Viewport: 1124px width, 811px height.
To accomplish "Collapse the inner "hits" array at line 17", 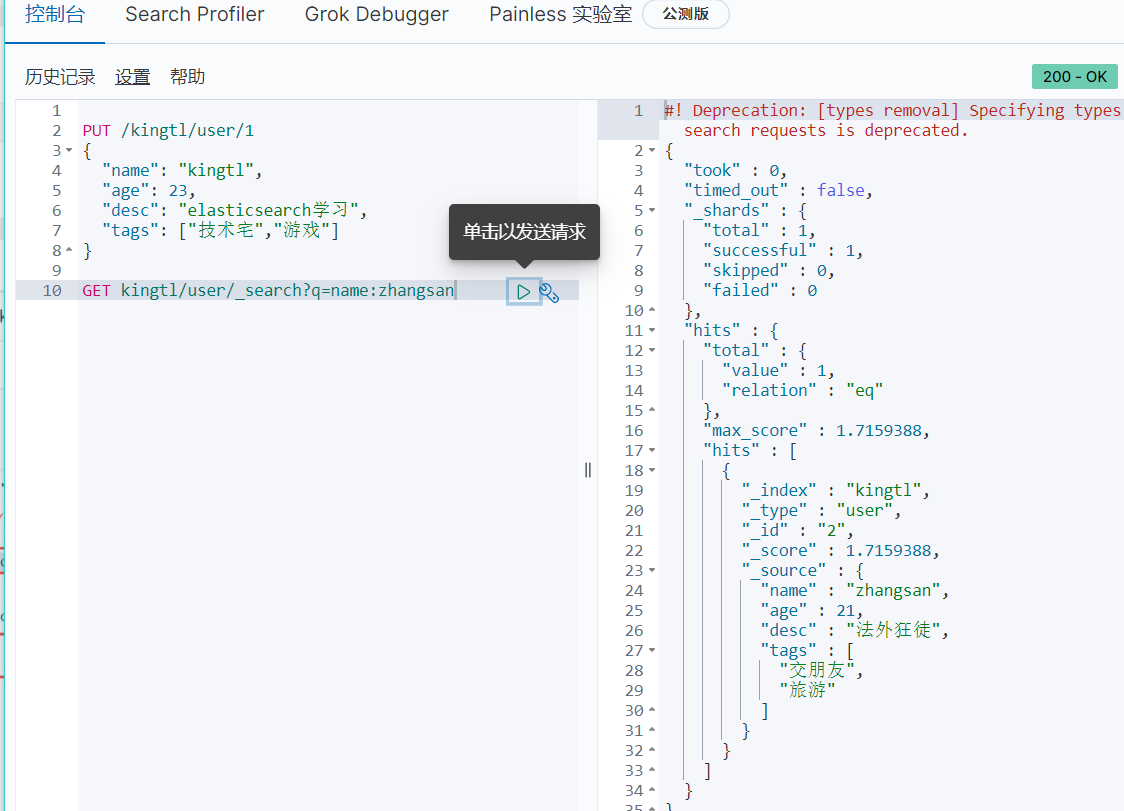I will (652, 451).
